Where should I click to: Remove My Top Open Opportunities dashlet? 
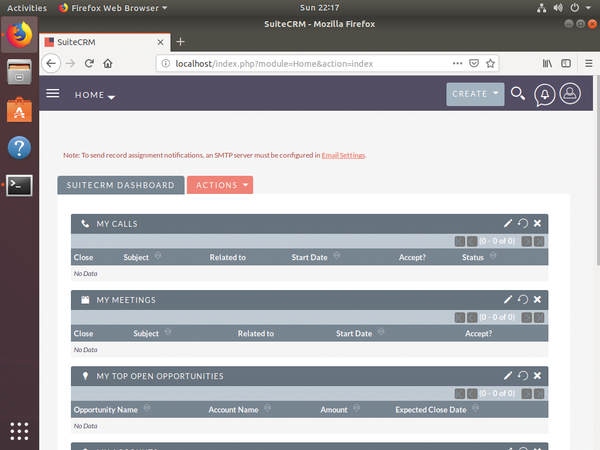[x=537, y=376]
